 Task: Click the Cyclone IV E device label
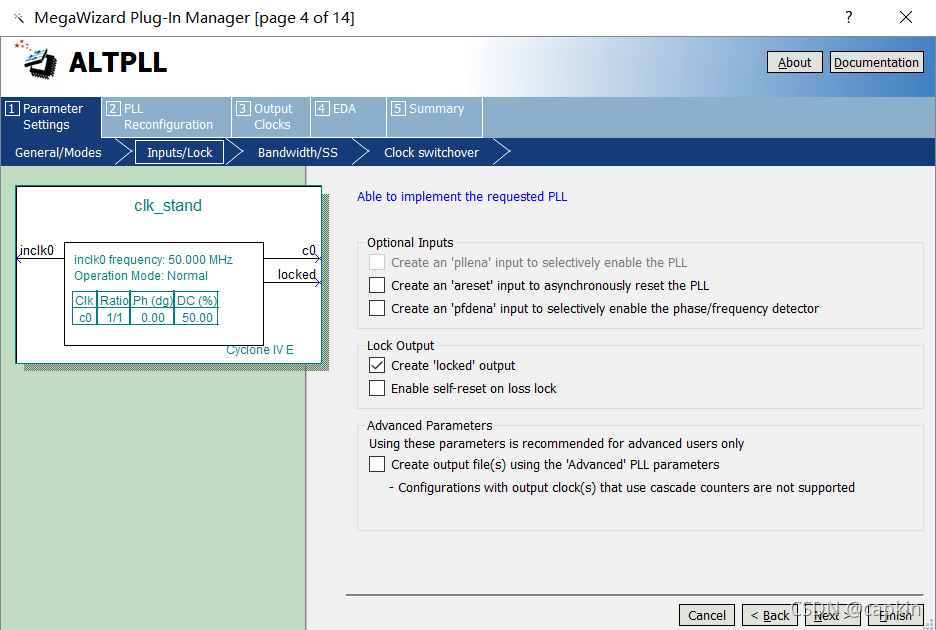(260, 350)
